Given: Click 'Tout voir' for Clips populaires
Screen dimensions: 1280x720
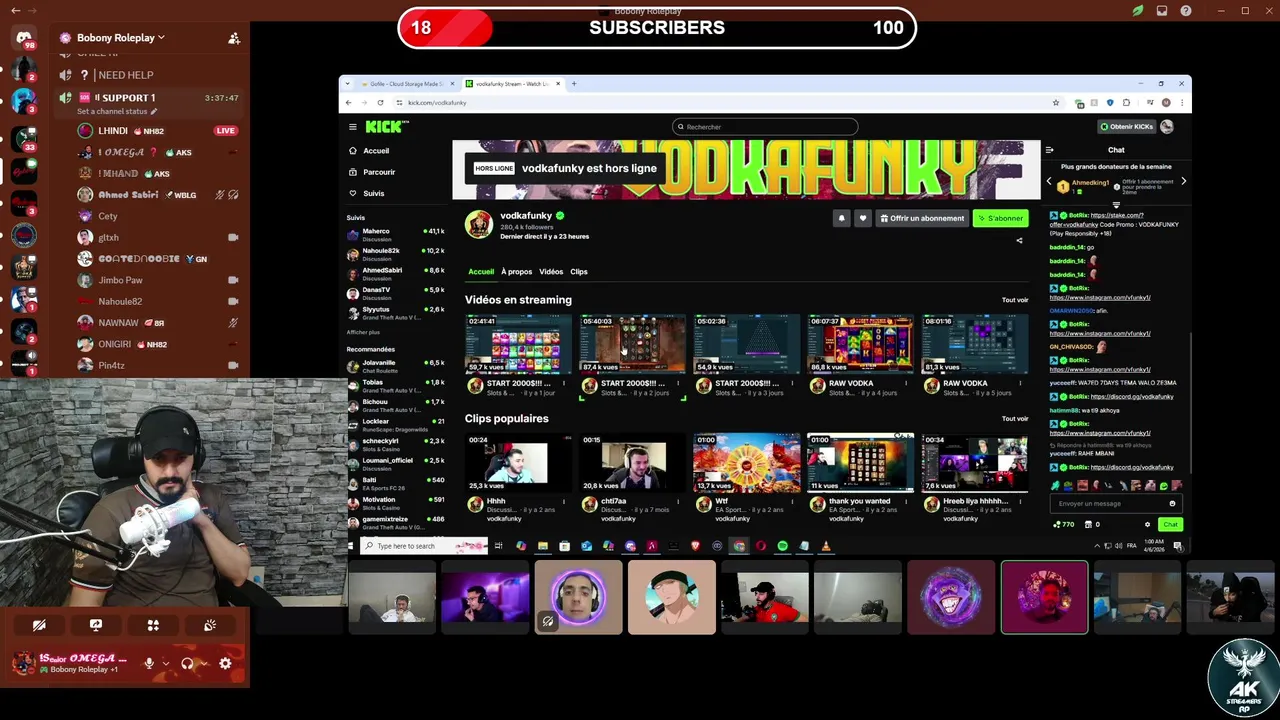Looking at the screenshot, I should [1015, 419].
